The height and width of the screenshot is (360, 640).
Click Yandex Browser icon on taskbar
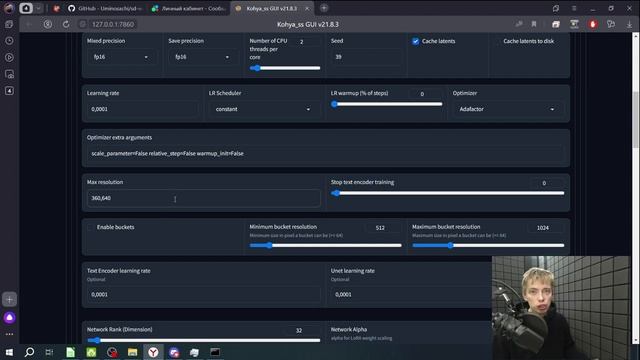click(x=153, y=352)
